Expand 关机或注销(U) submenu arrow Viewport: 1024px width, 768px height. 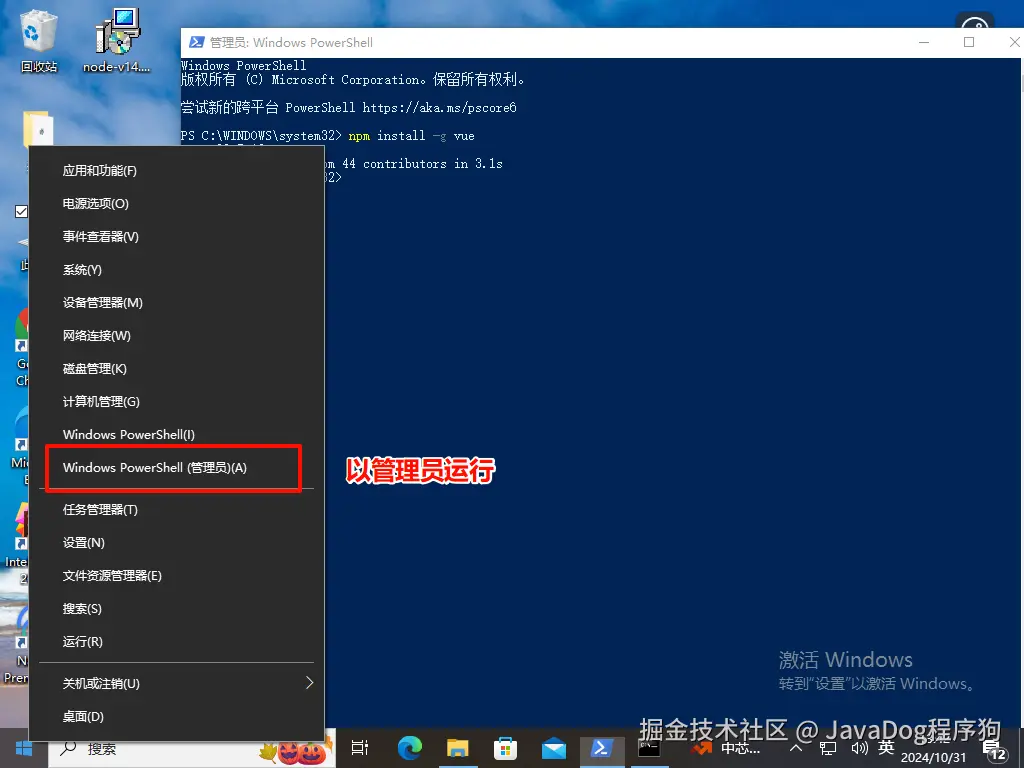tap(310, 683)
